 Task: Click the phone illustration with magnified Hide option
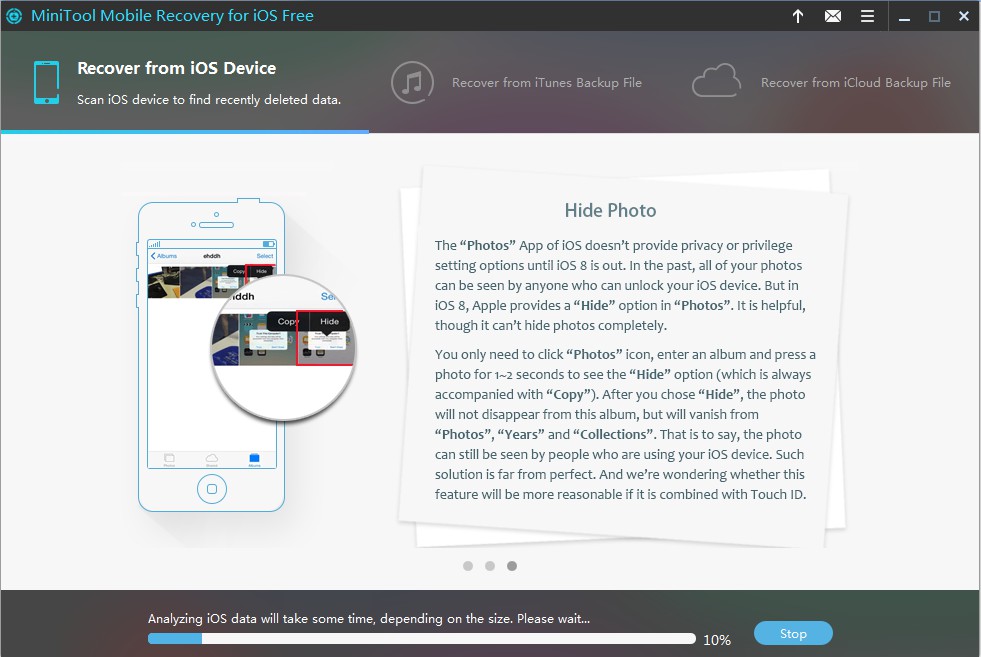click(x=245, y=355)
